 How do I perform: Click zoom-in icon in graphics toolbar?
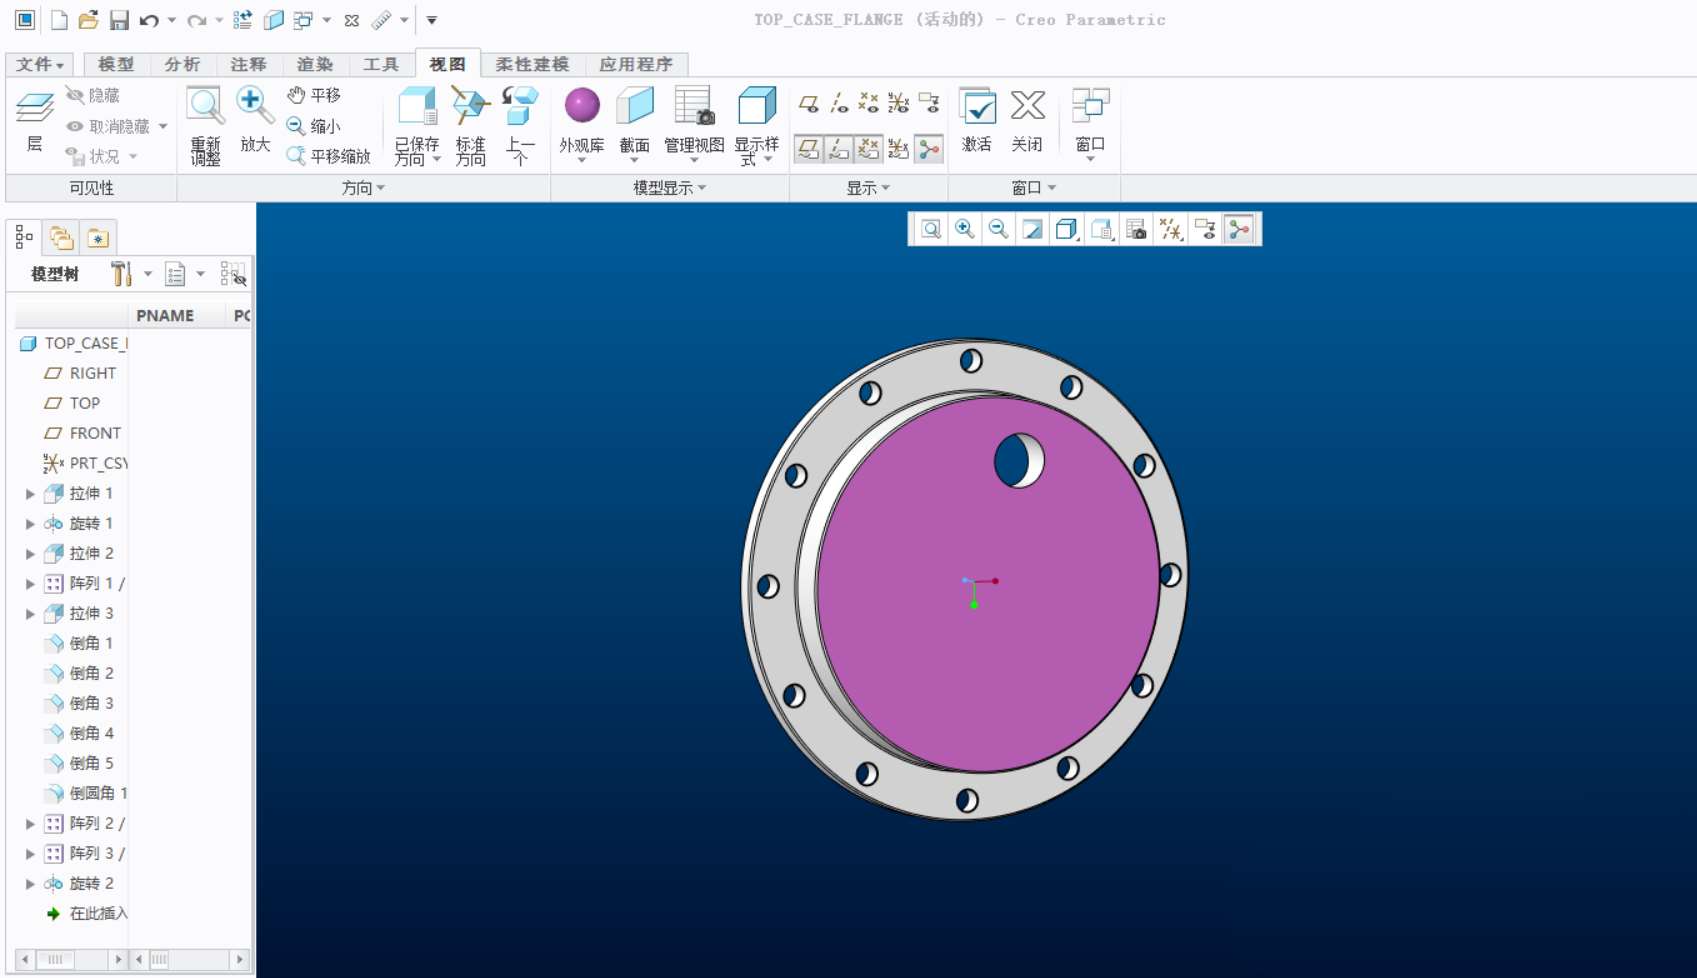pos(965,230)
